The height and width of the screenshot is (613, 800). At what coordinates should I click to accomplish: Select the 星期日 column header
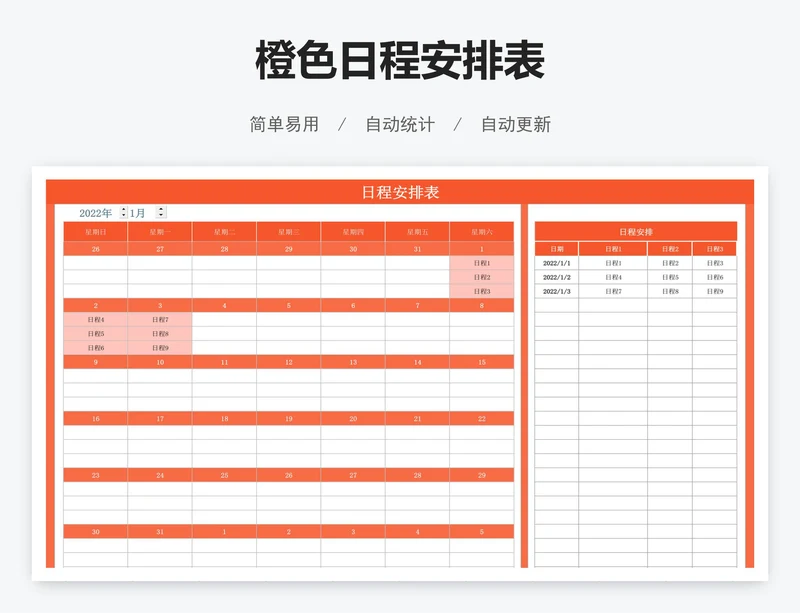pos(95,232)
